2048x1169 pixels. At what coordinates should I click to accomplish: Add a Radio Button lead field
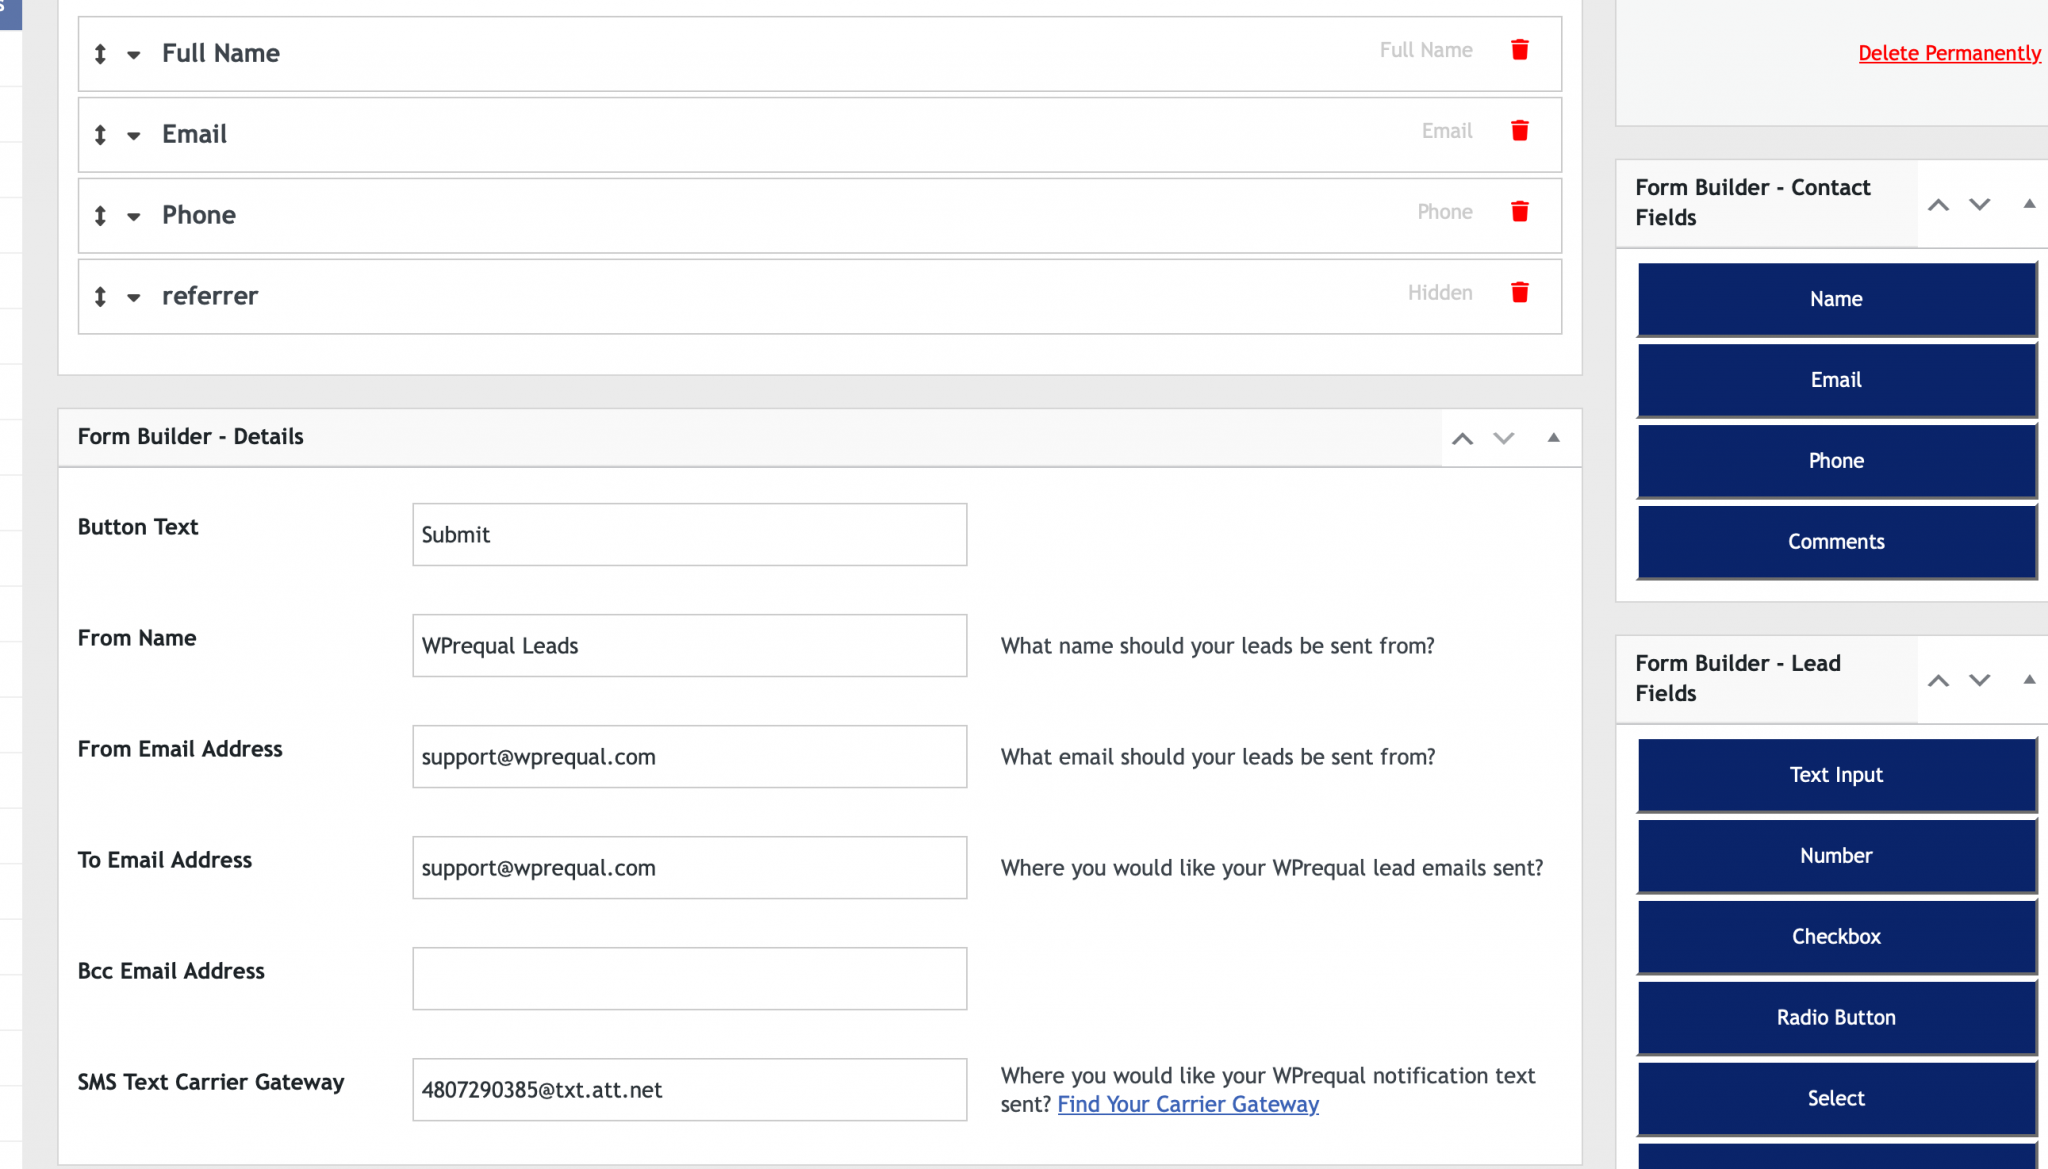(x=1835, y=1017)
